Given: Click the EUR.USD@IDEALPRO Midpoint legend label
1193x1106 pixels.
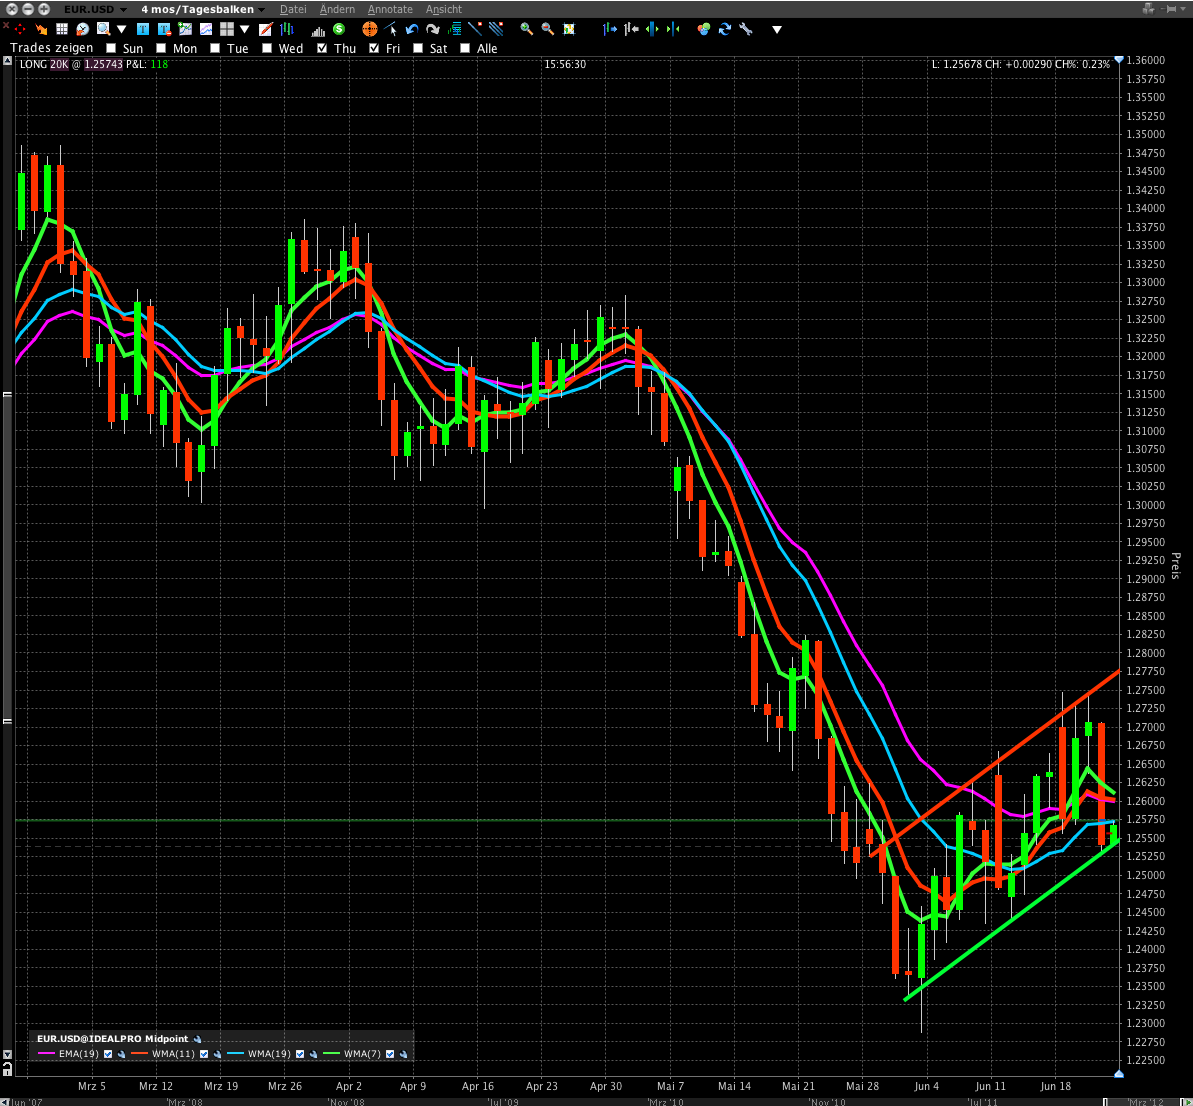Looking at the screenshot, I should (x=113, y=1039).
